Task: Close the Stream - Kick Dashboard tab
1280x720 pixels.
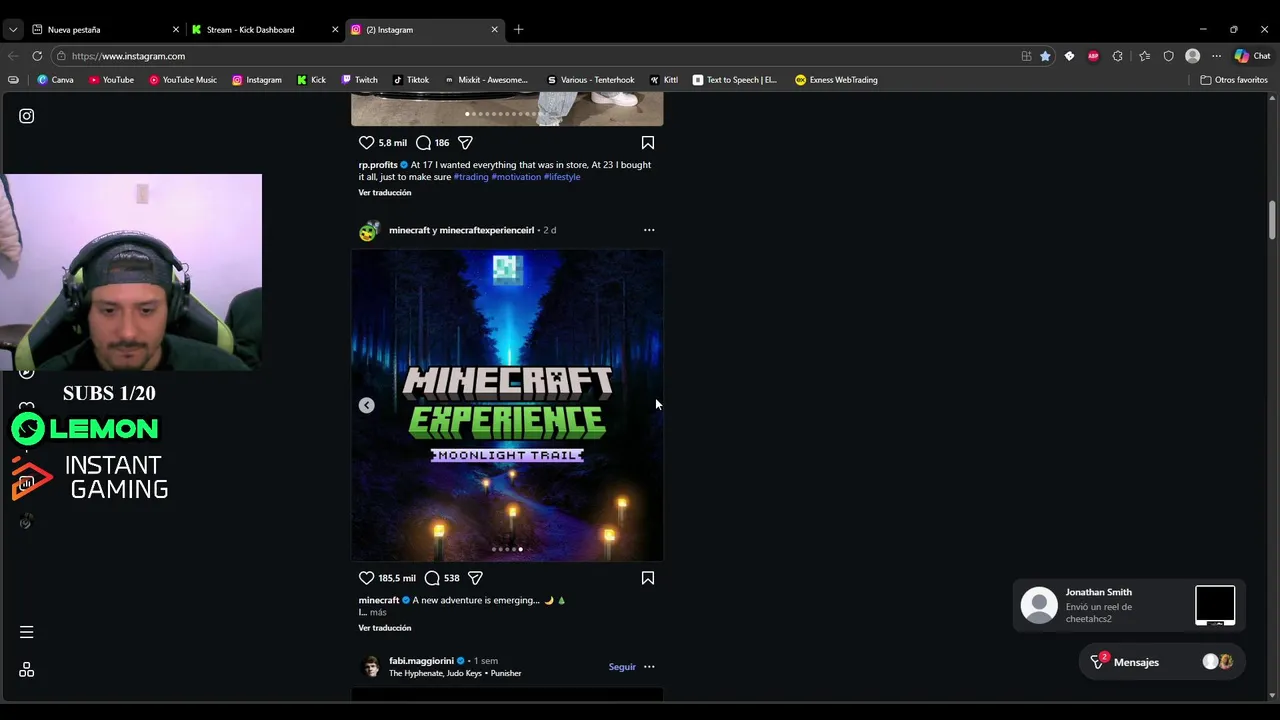Action: click(335, 30)
